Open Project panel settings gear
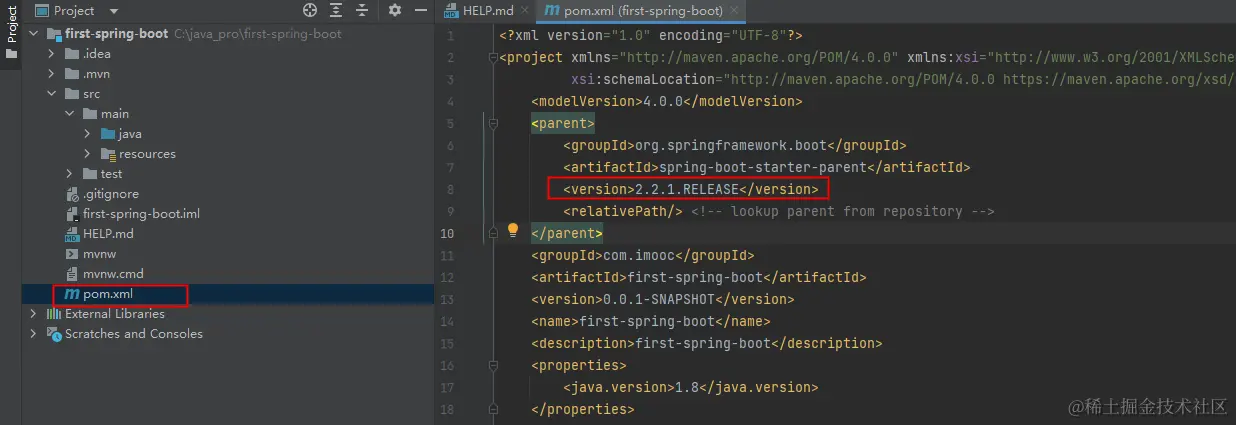Viewport: 1236px width, 425px height. 394,10
